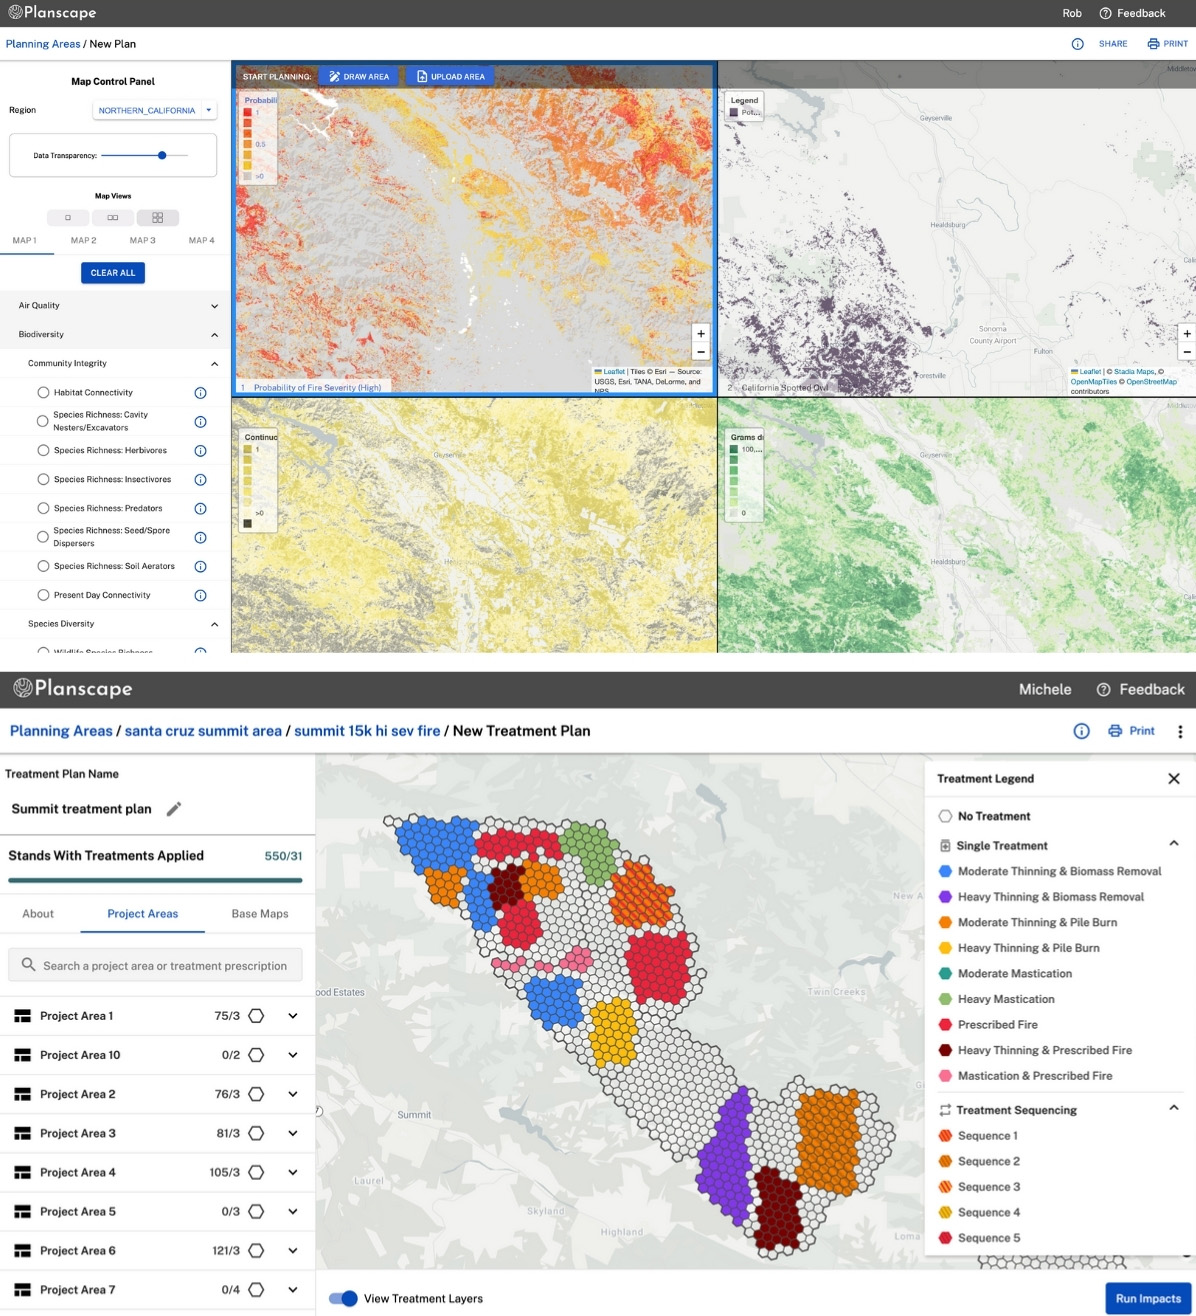Open info for Species Richness: Insectivores
Screen dimensions: 1196x1316
200,480
